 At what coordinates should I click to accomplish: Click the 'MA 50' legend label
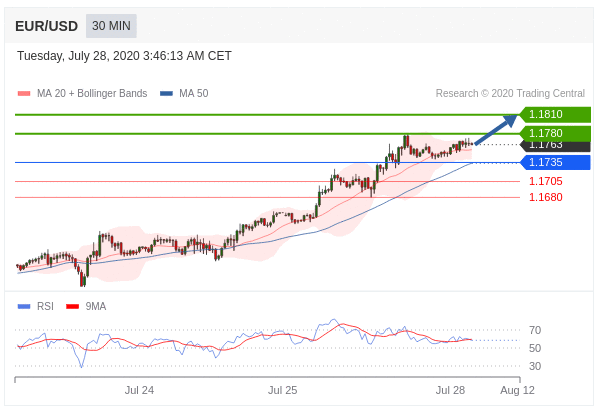(194, 93)
